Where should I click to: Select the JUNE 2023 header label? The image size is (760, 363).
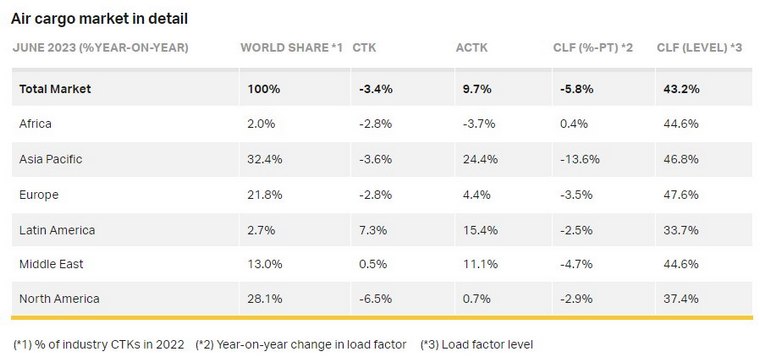100,47
